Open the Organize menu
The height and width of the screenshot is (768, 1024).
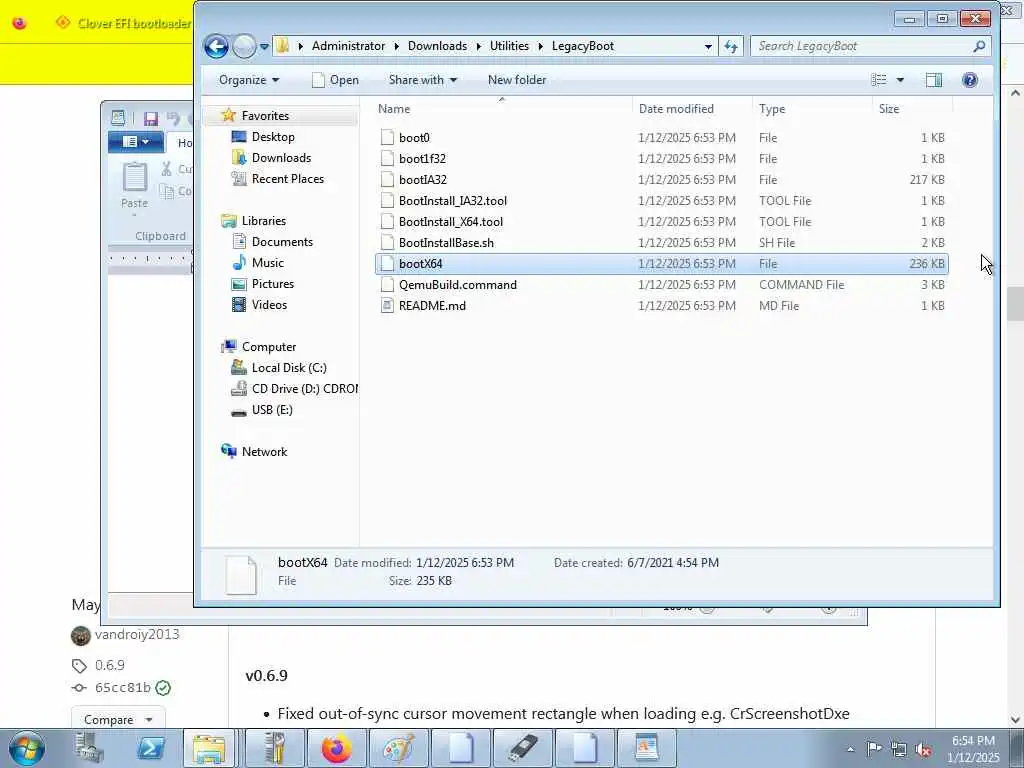click(249, 80)
